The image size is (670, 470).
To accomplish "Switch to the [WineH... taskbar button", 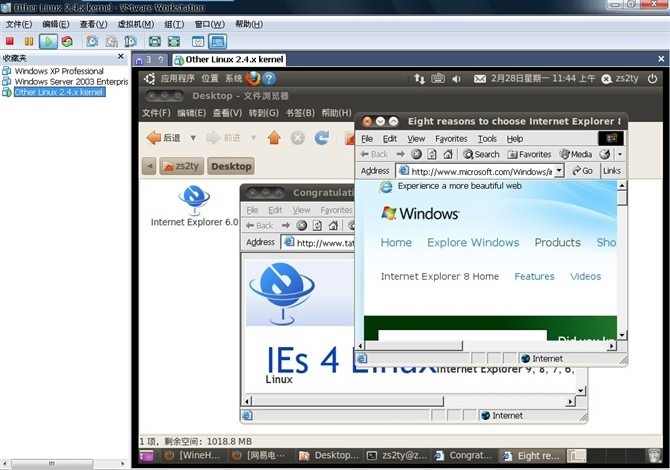I will pos(194,456).
